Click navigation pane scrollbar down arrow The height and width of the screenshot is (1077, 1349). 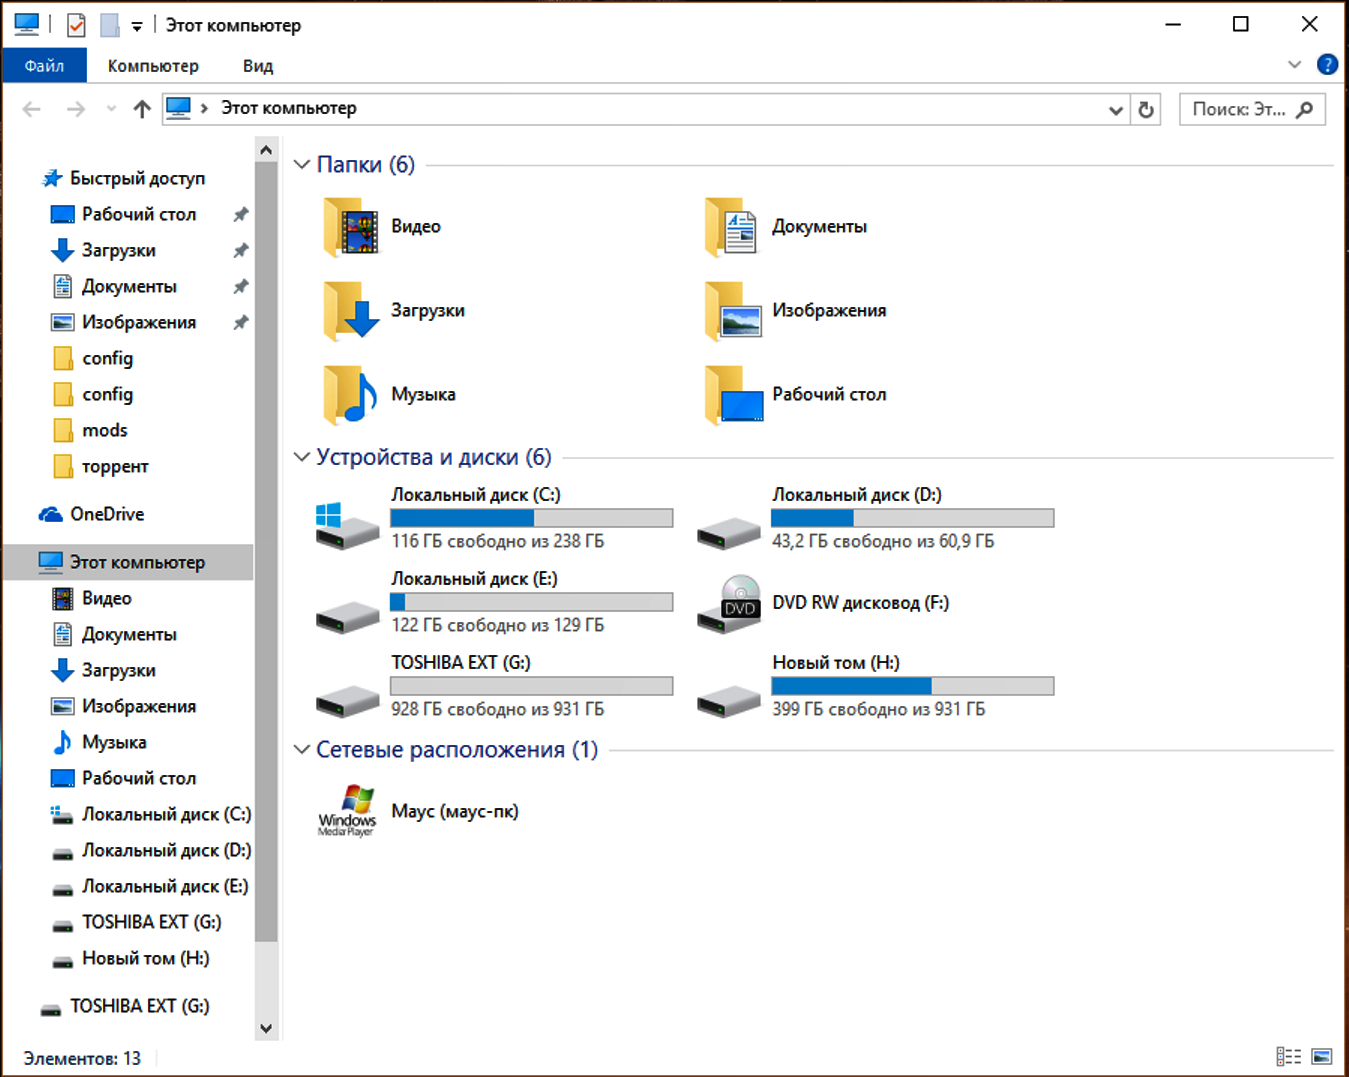(266, 1028)
